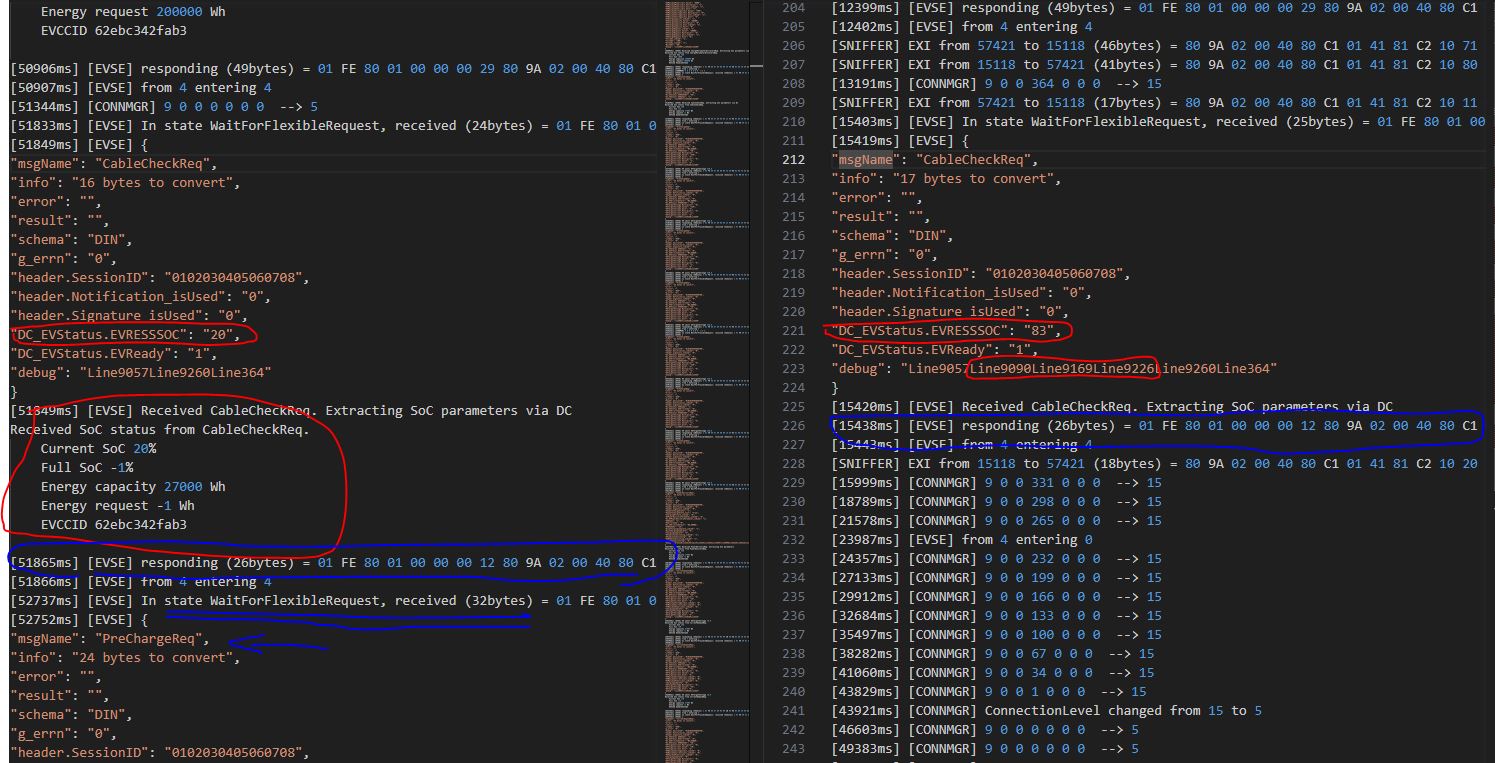Click "Energy capacity 27000 Wh" in left pane
The width and height of the screenshot is (1495, 763).
132,487
